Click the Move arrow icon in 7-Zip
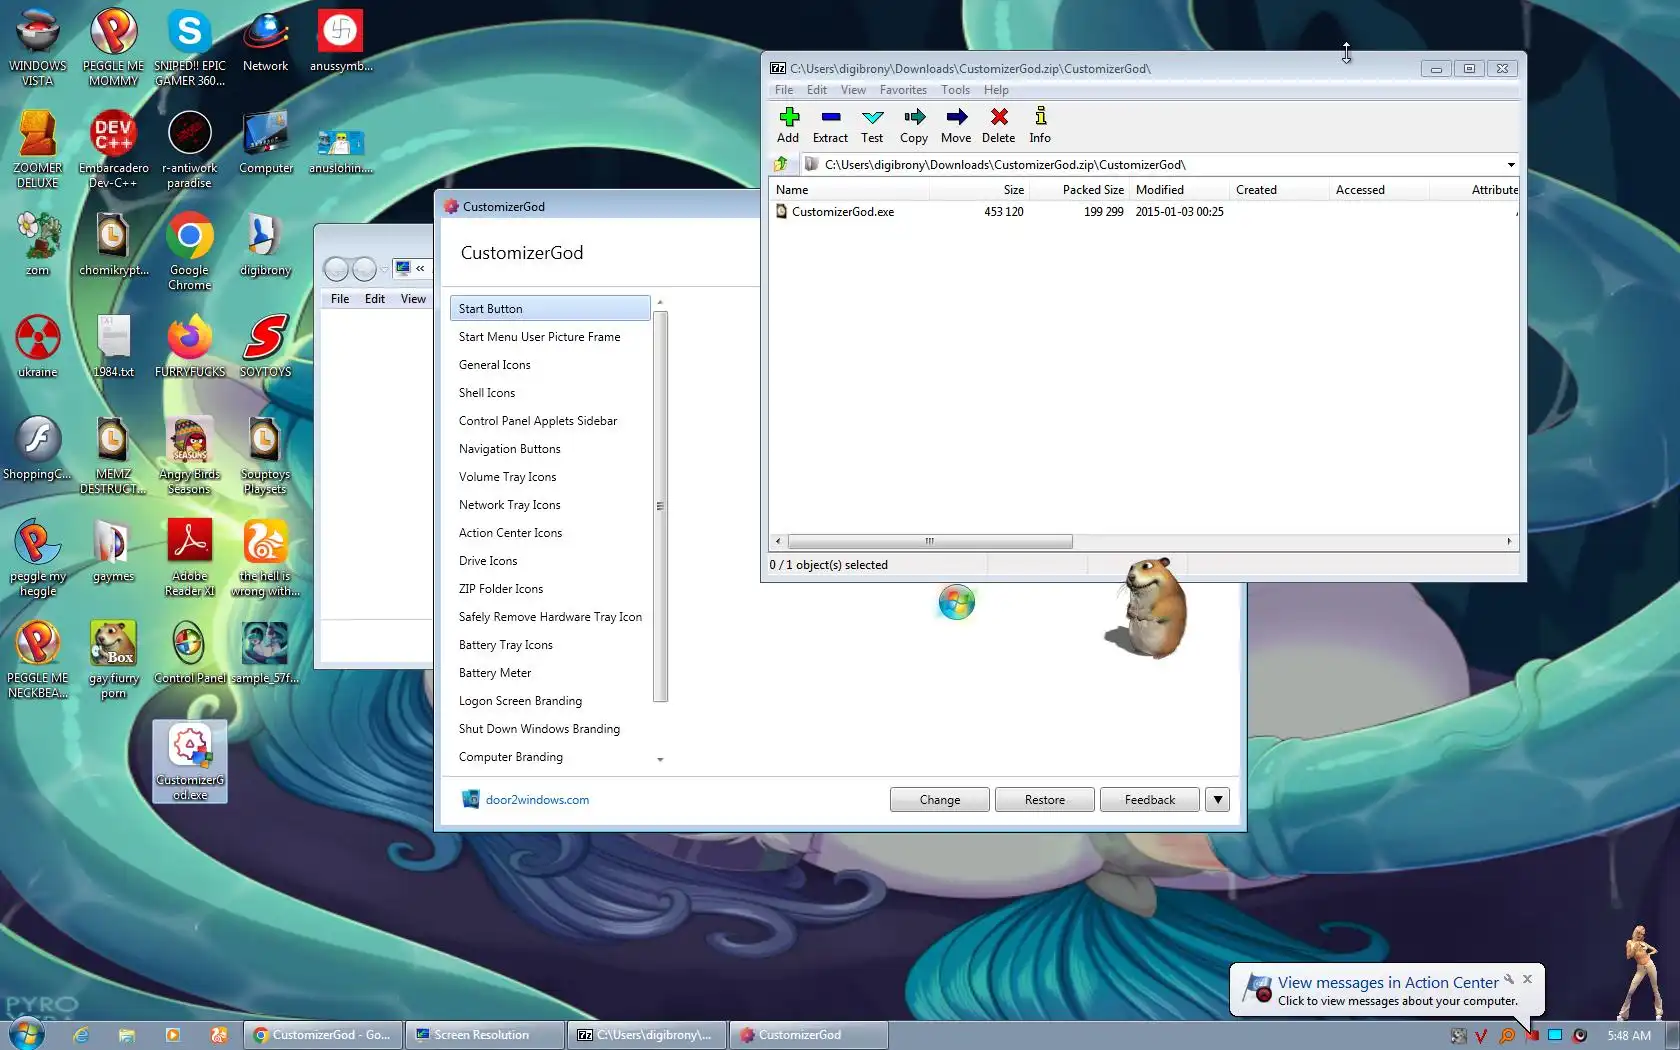Screen dimensions: 1680x1050 click(956, 126)
